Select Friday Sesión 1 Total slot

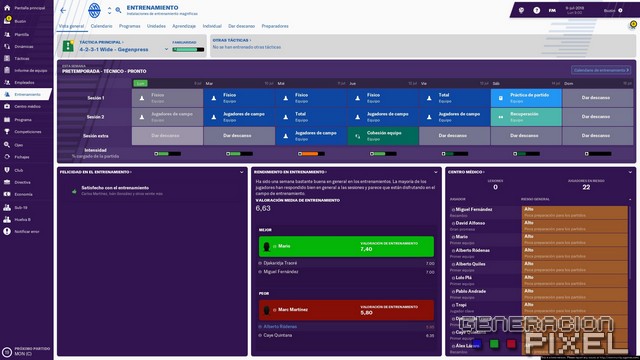coord(455,98)
